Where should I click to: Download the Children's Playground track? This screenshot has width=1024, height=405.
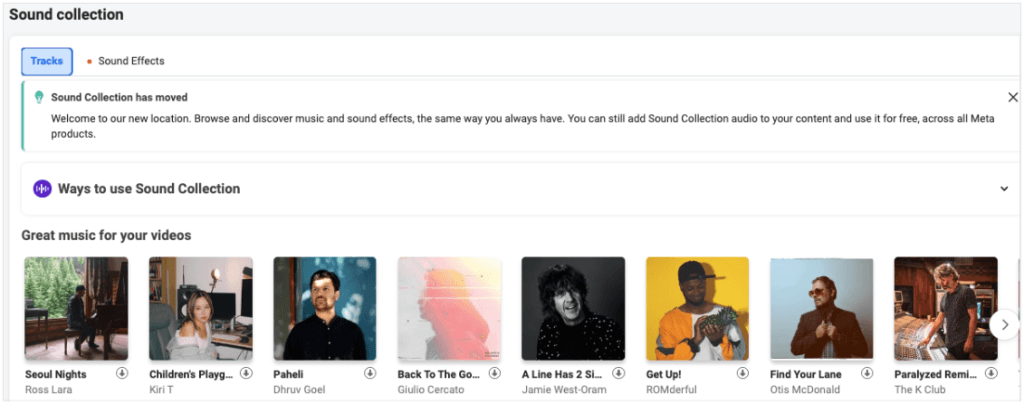click(246, 373)
